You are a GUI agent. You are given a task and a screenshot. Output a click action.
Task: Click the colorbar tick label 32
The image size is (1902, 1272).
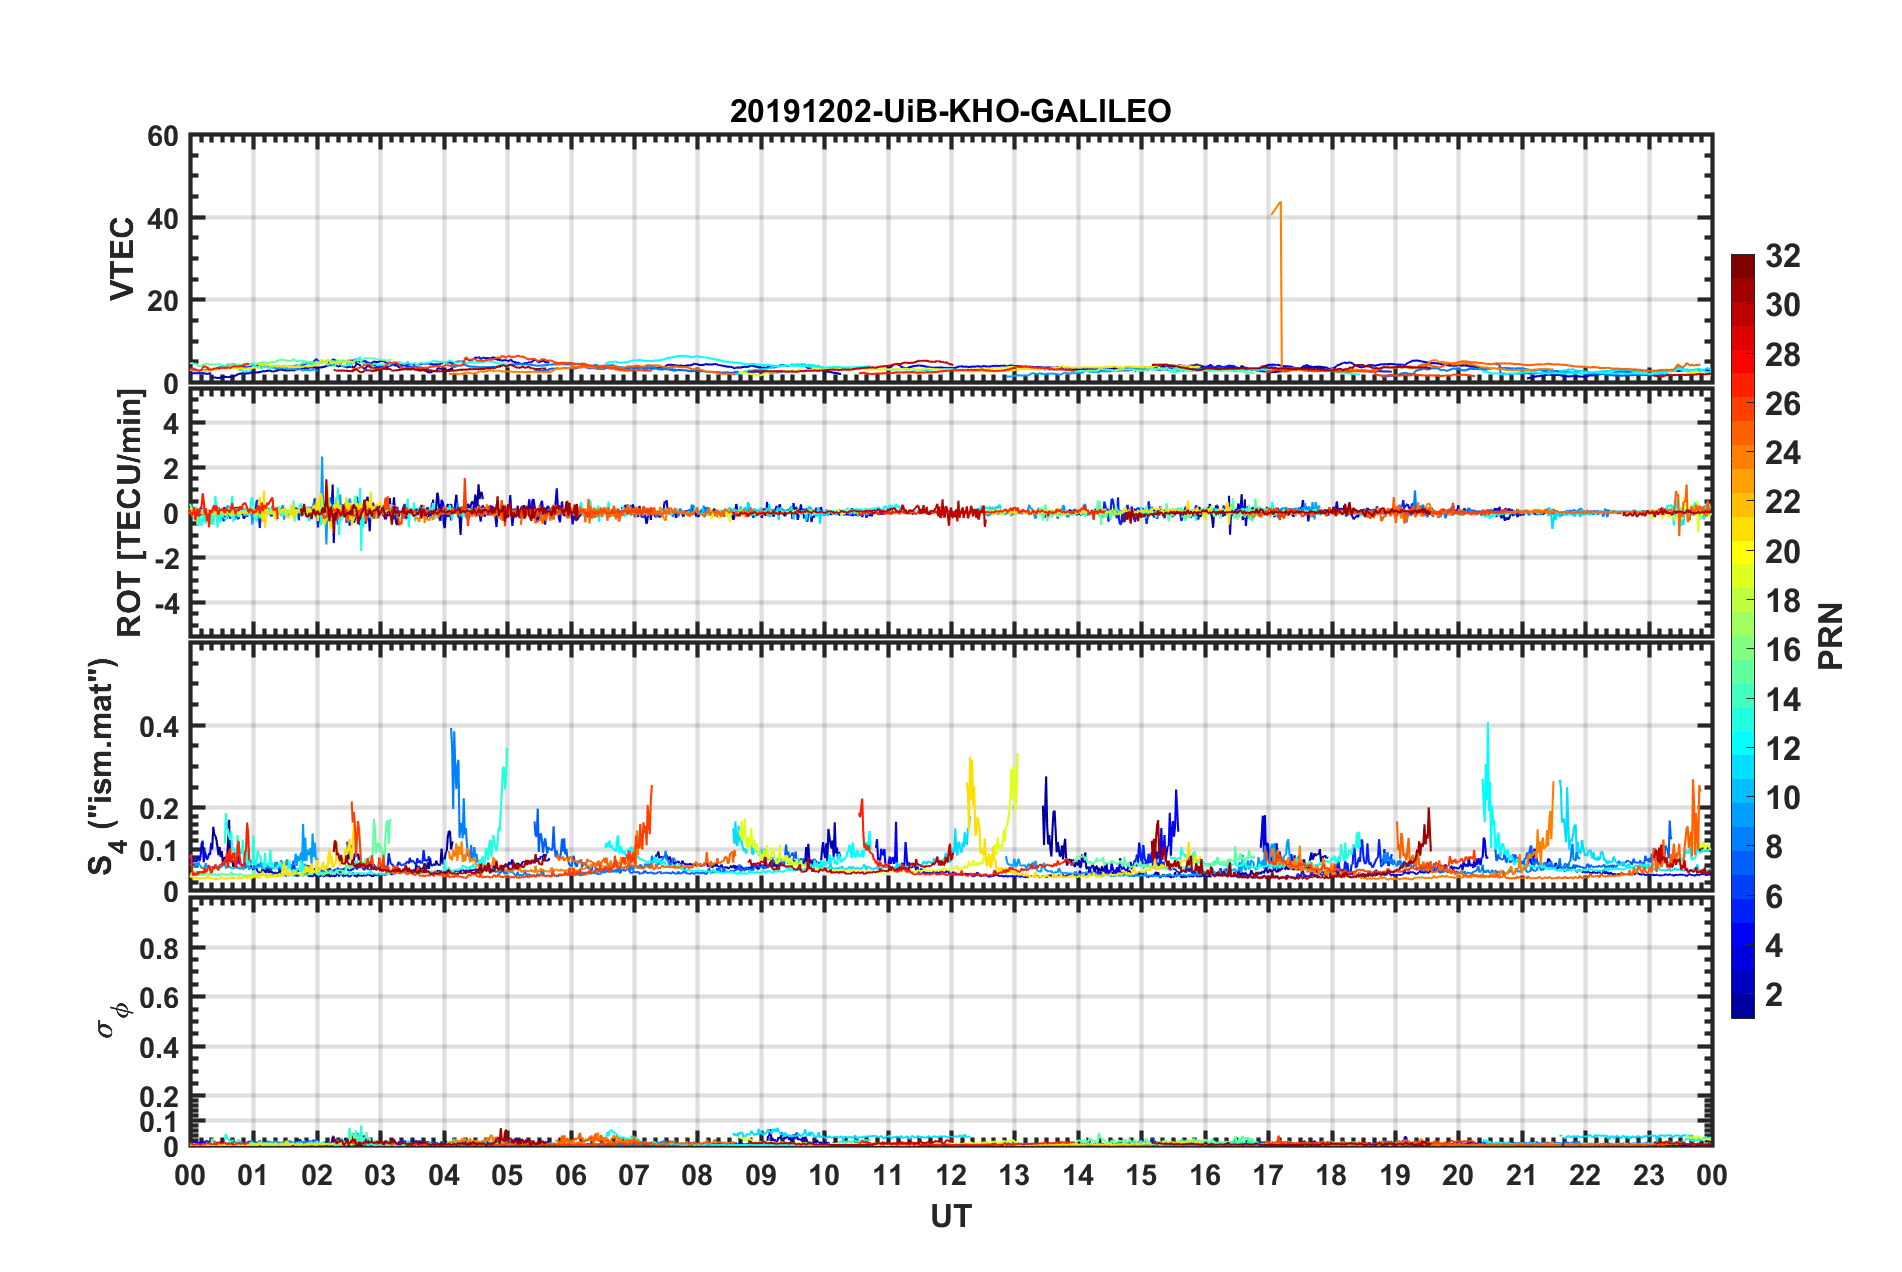point(1782,256)
